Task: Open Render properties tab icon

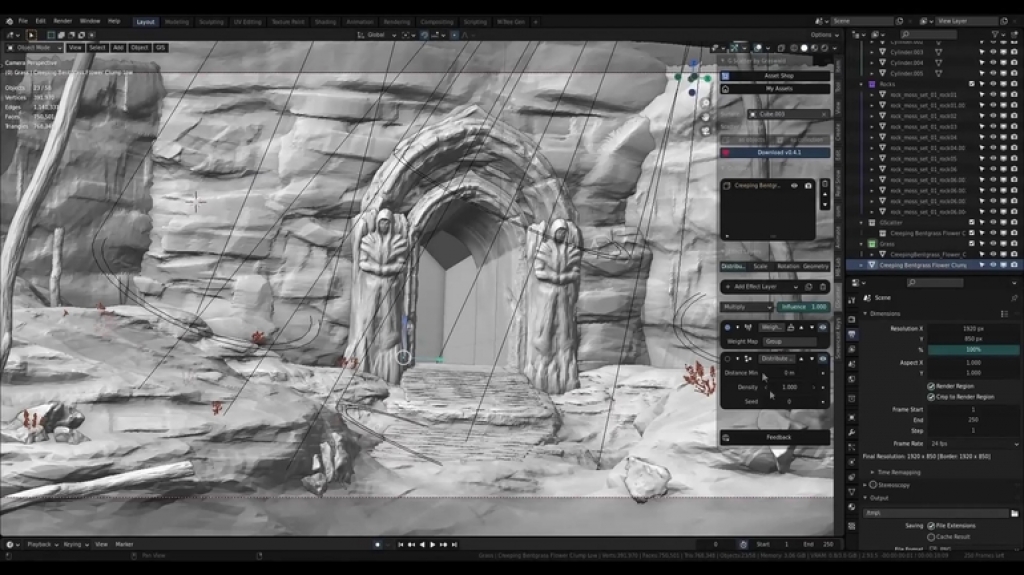Action: click(852, 320)
